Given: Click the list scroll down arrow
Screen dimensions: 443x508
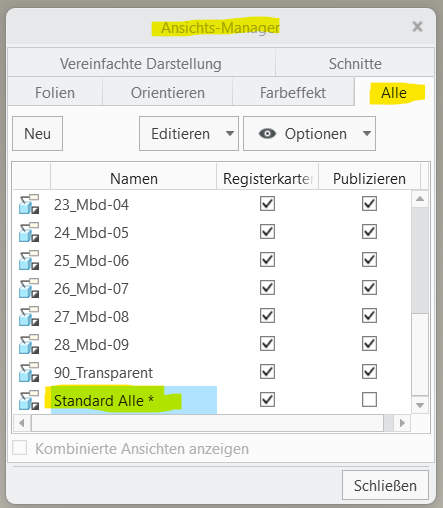Looking at the screenshot, I should pyautogui.click(x=420, y=405).
